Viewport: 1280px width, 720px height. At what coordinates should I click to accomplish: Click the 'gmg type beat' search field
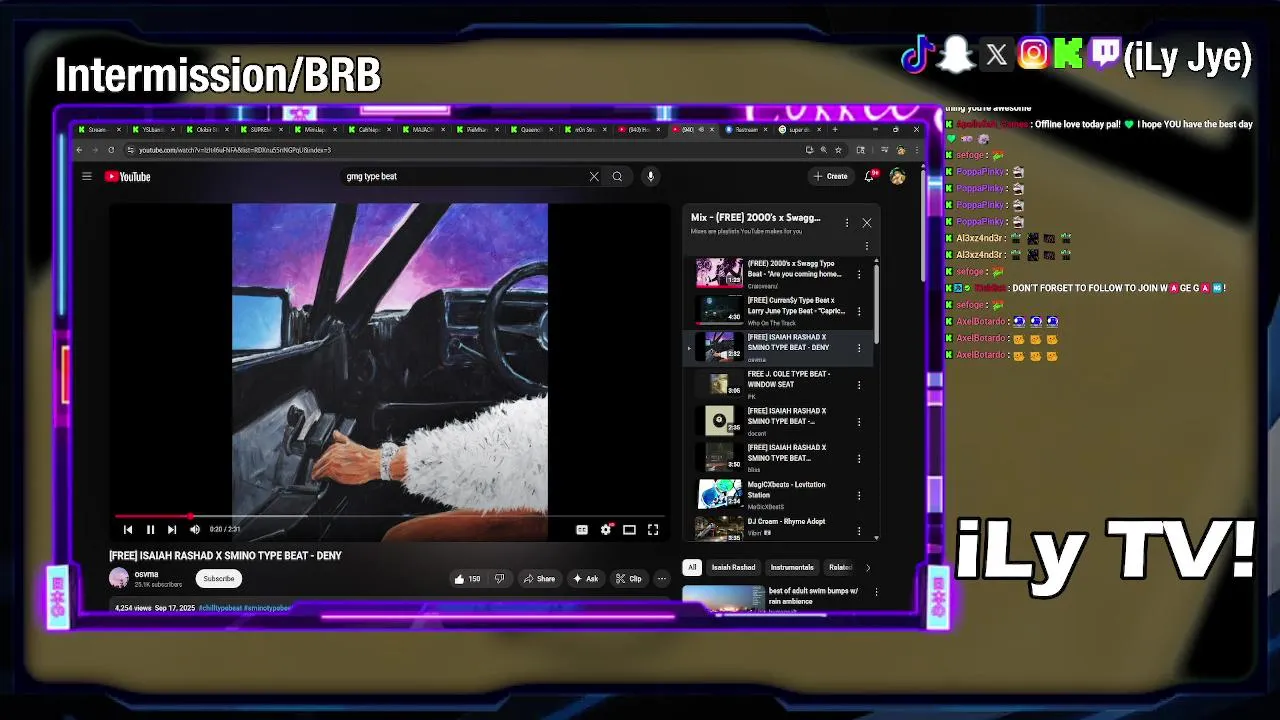465,177
